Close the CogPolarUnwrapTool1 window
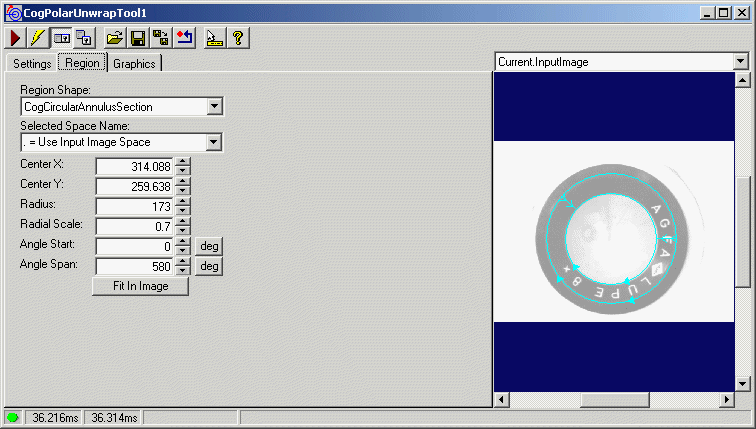The height and width of the screenshot is (429, 756). coord(742,13)
